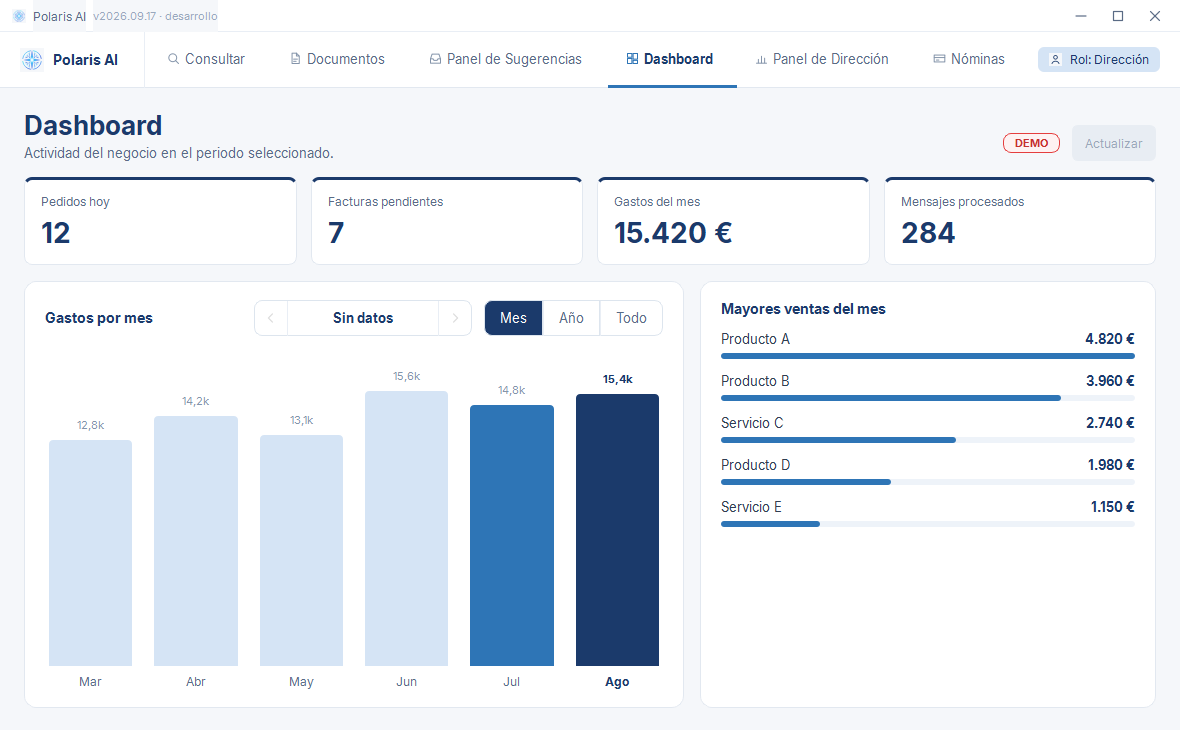Click the Servicio E progress bar

coord(927,525)
